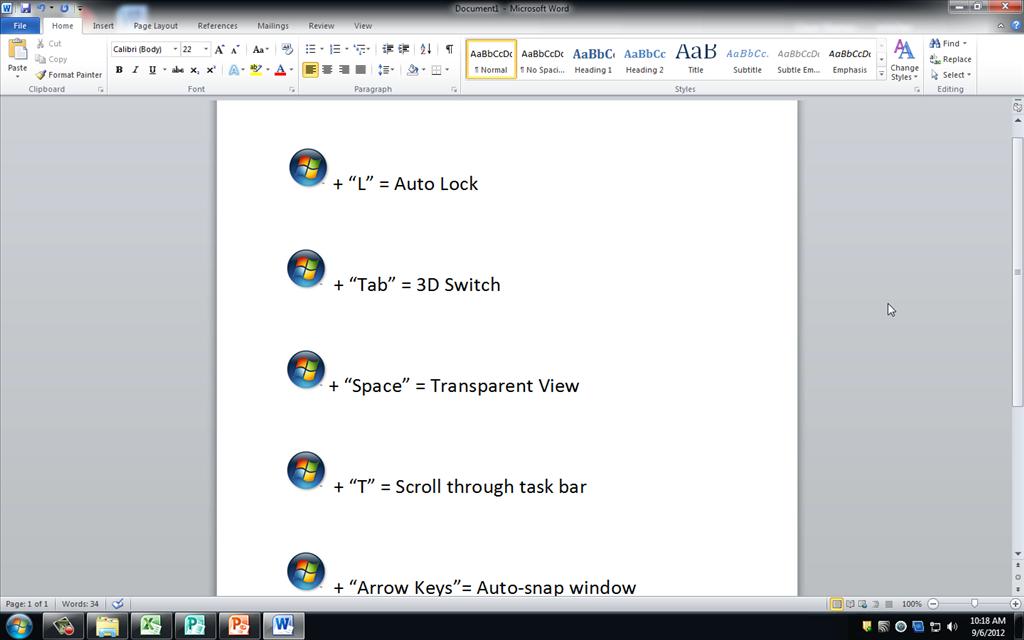The image size is (1024, 640).
Task: Click the Windows Start orb on the taskbar
Action: click(x=18, y=626)
